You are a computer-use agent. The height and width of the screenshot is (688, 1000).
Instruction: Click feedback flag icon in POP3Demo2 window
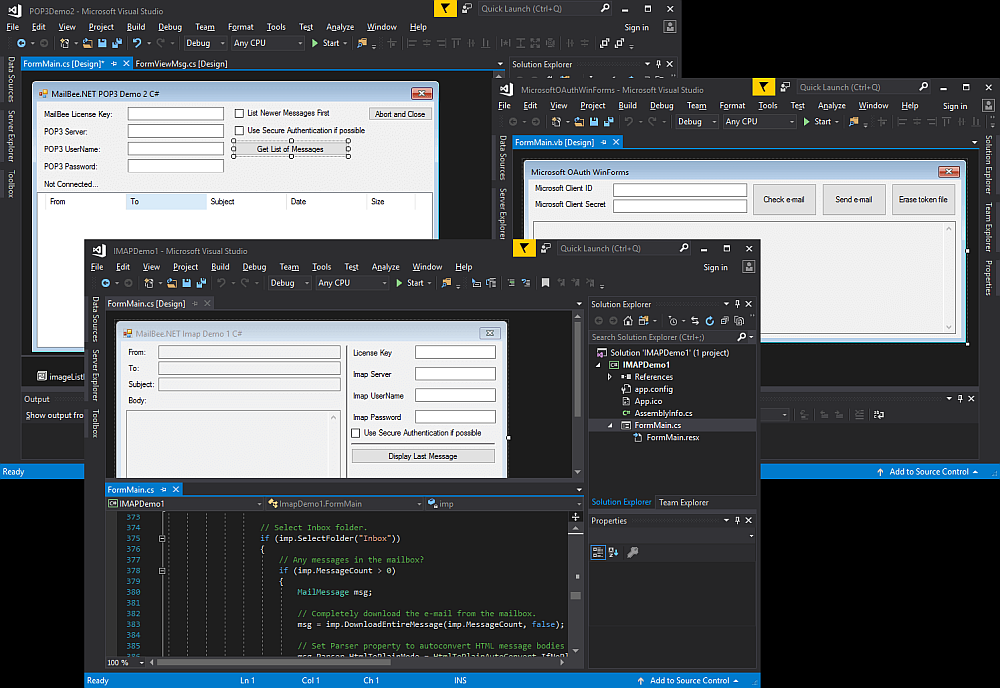point(445,8)
